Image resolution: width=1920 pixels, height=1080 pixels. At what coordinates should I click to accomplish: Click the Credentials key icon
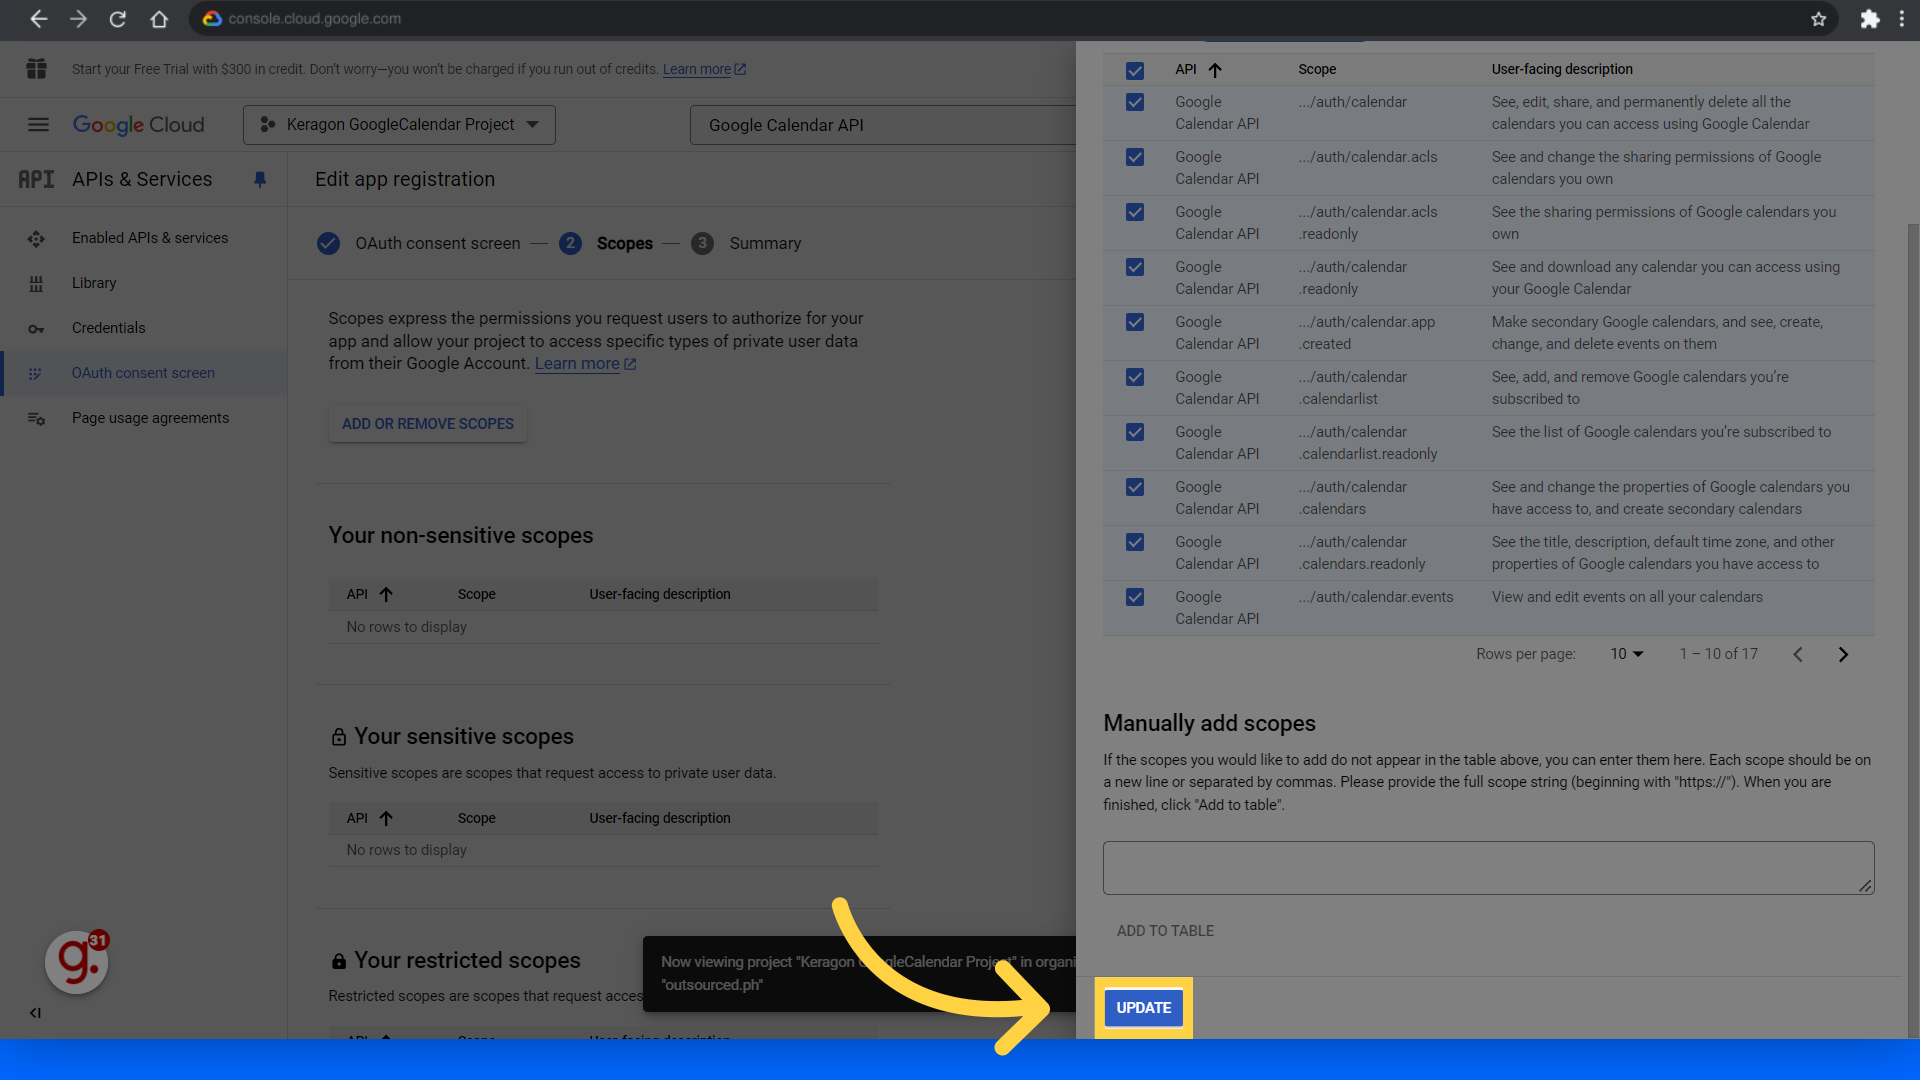coord(36,329)
